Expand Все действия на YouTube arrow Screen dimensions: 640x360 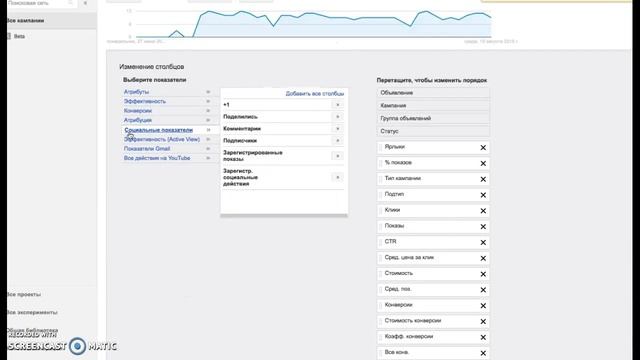pyautogui.click(x=208, y=158)
